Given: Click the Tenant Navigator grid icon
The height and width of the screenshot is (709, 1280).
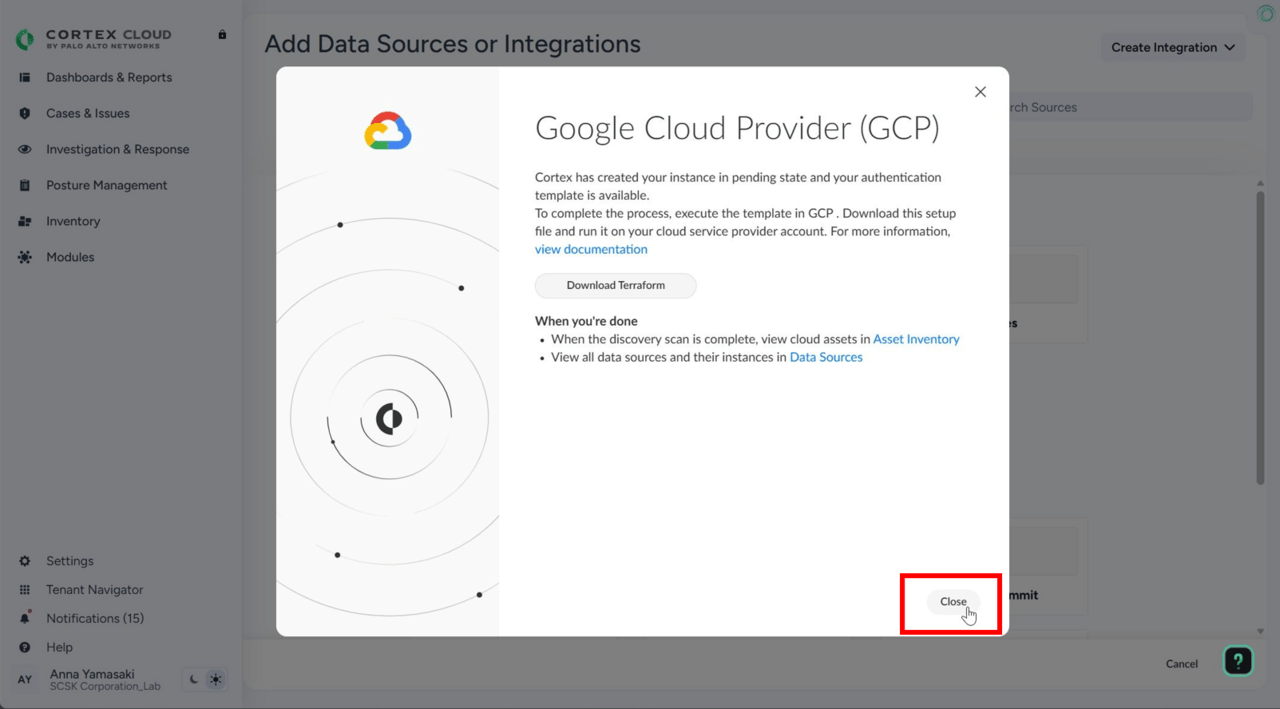Looking at the screenshot, I should [25, 590].
